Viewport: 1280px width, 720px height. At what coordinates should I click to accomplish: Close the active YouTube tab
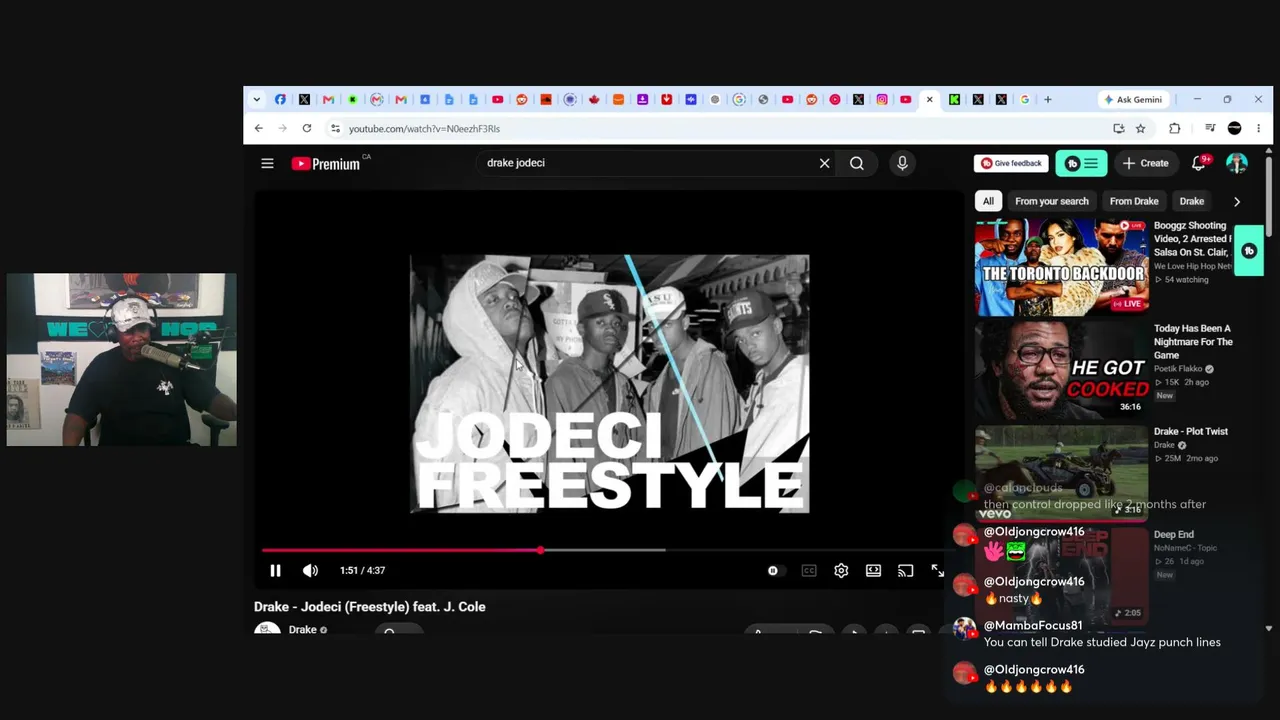click(929, 99)
